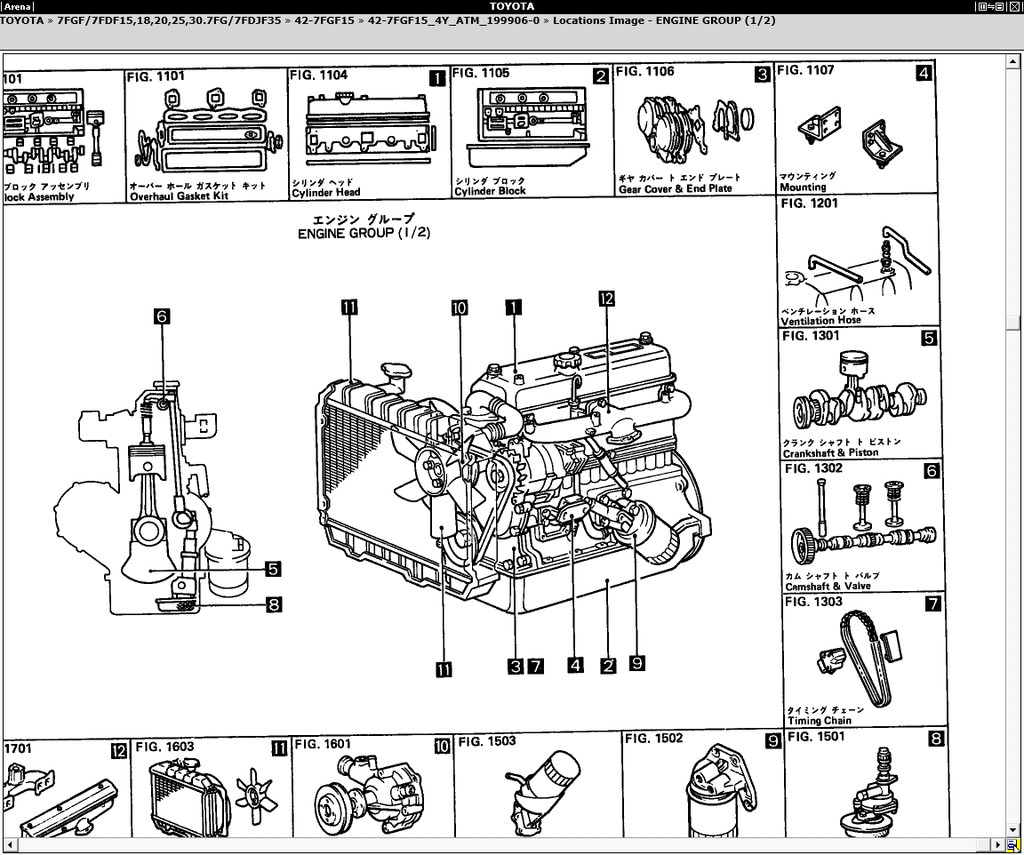
Task: Select callout 4 below the engine drawing
Action: 574,663
